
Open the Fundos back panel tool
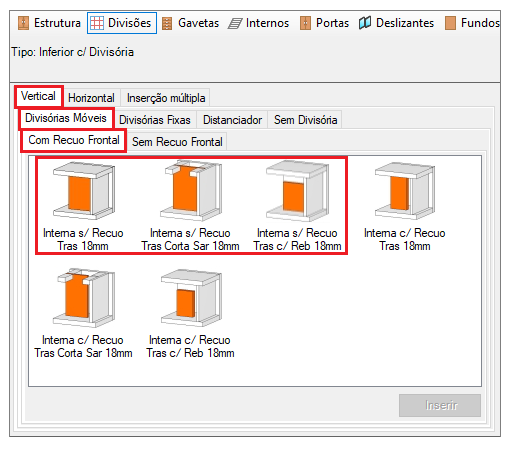click(472, 23)
